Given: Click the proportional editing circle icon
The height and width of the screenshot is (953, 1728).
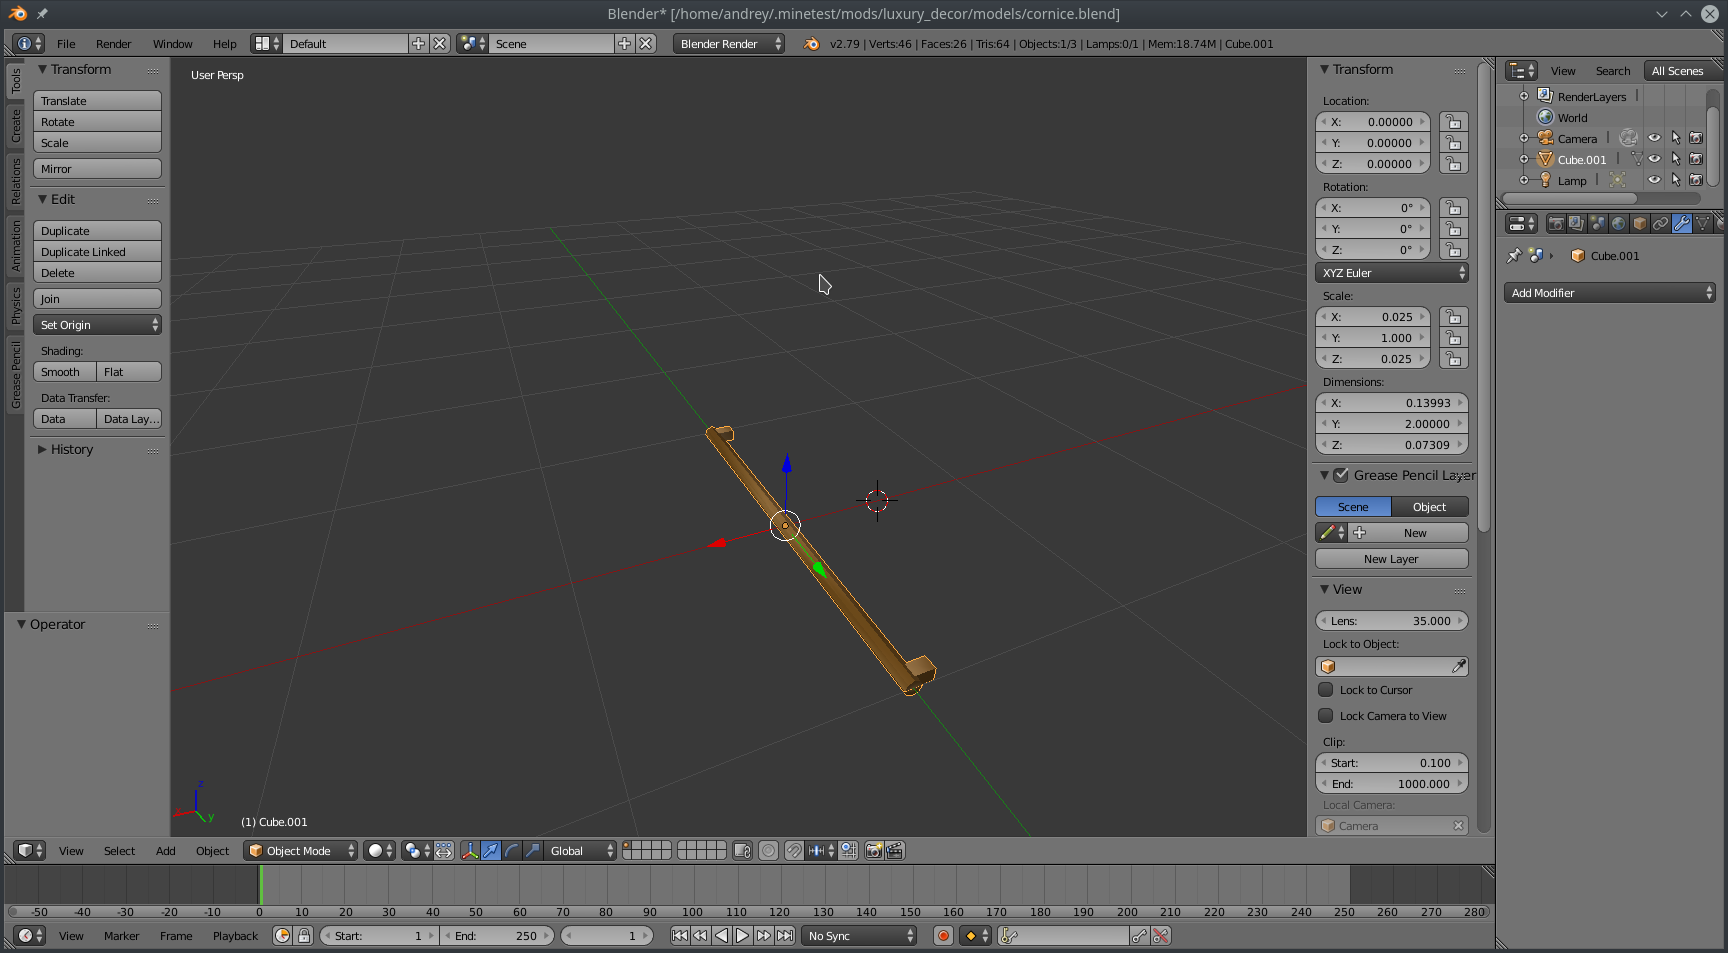Looking at the screenshot, I should [x=768, y=851].
